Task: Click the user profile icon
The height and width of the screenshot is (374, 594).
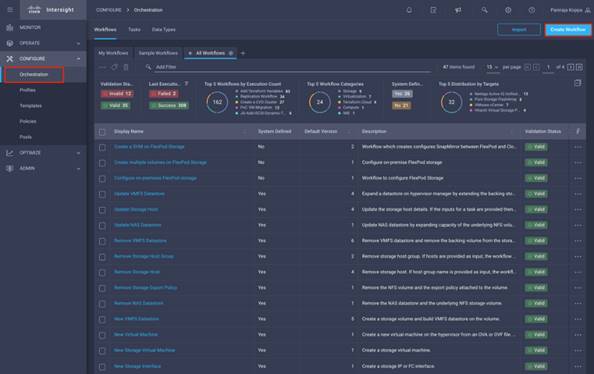Action: coord(588,10)
